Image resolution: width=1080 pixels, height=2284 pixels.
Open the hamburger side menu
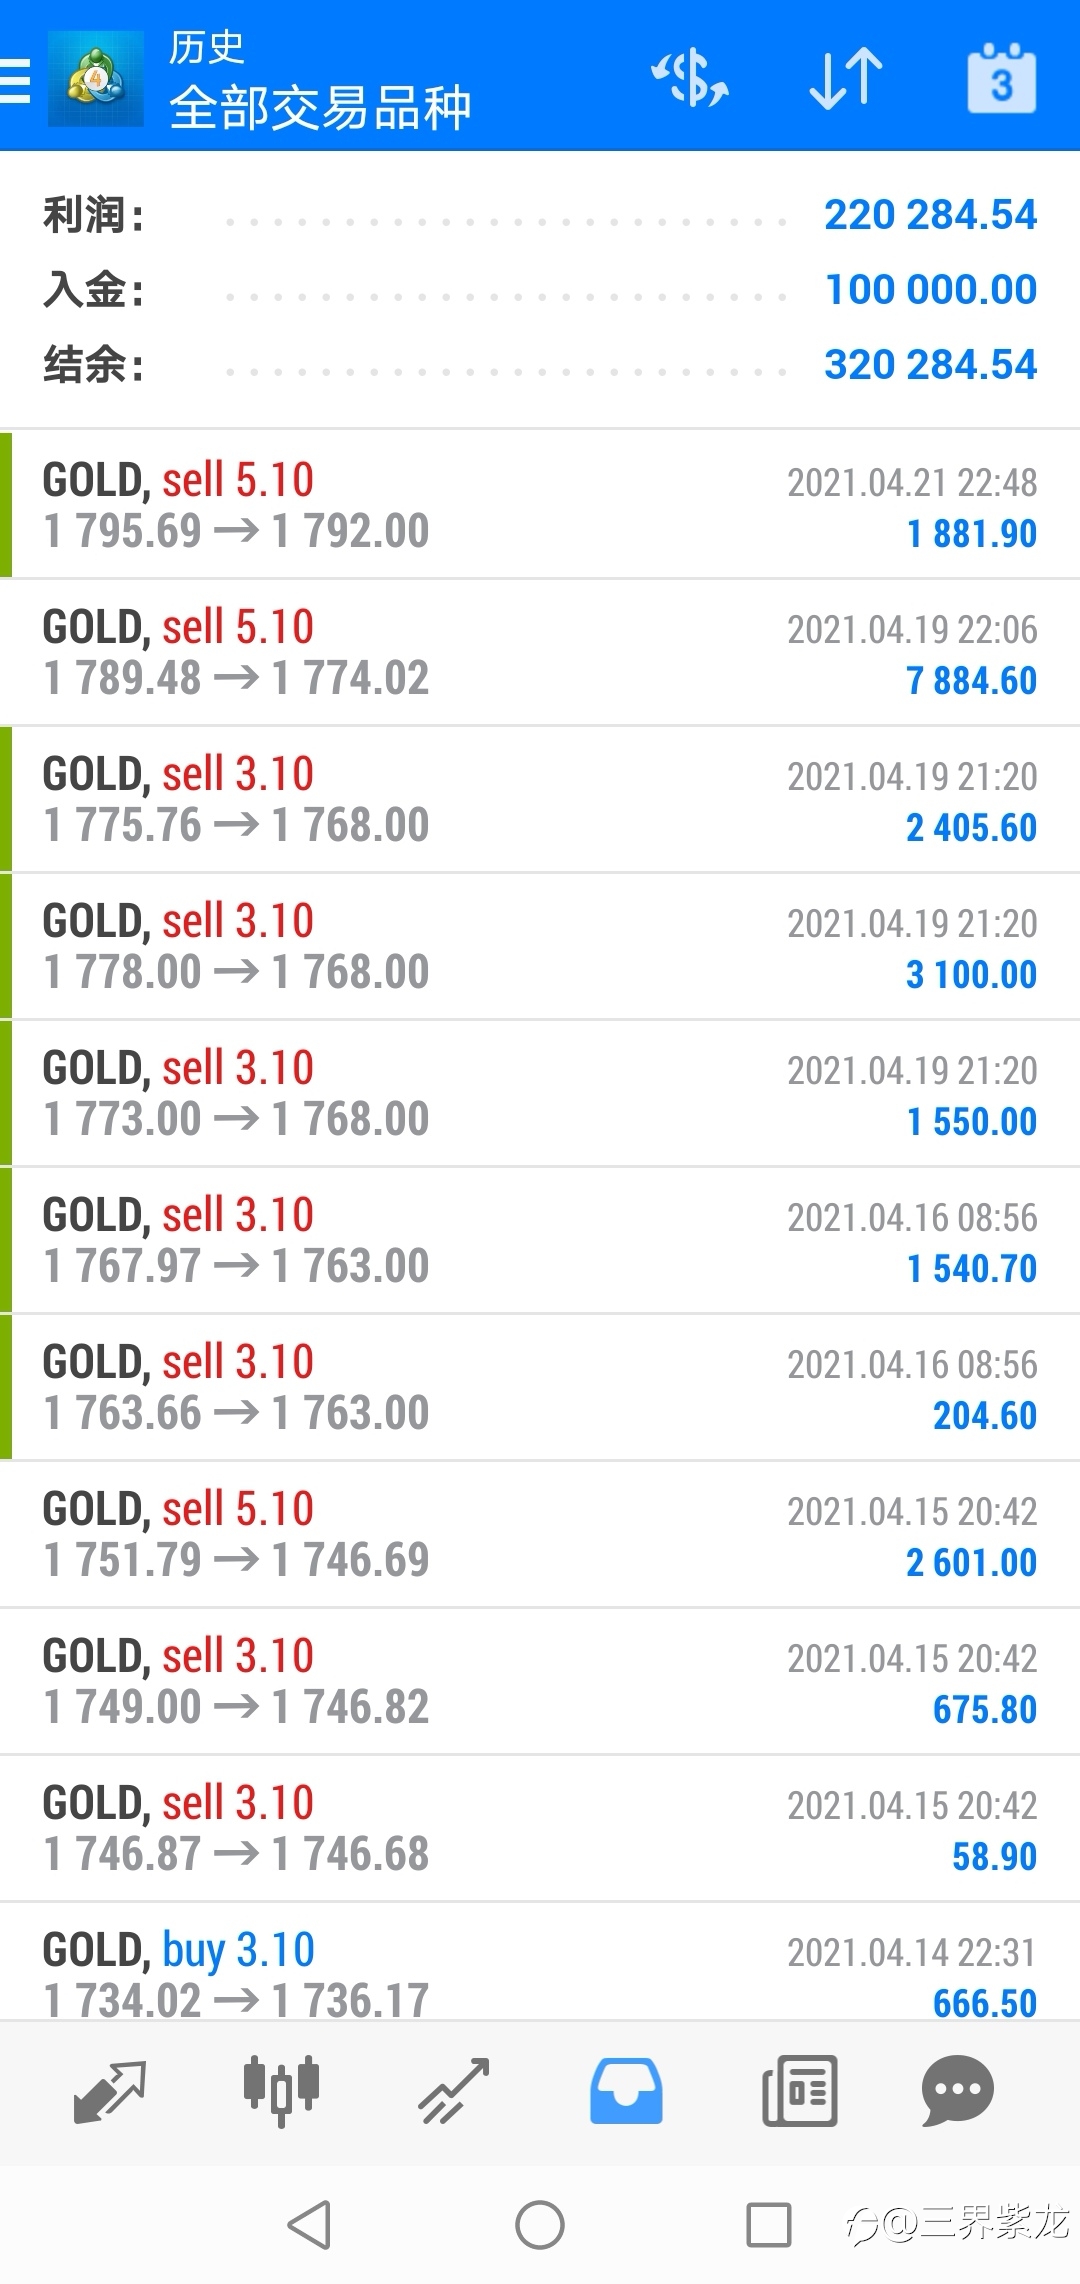pos(14,80)
